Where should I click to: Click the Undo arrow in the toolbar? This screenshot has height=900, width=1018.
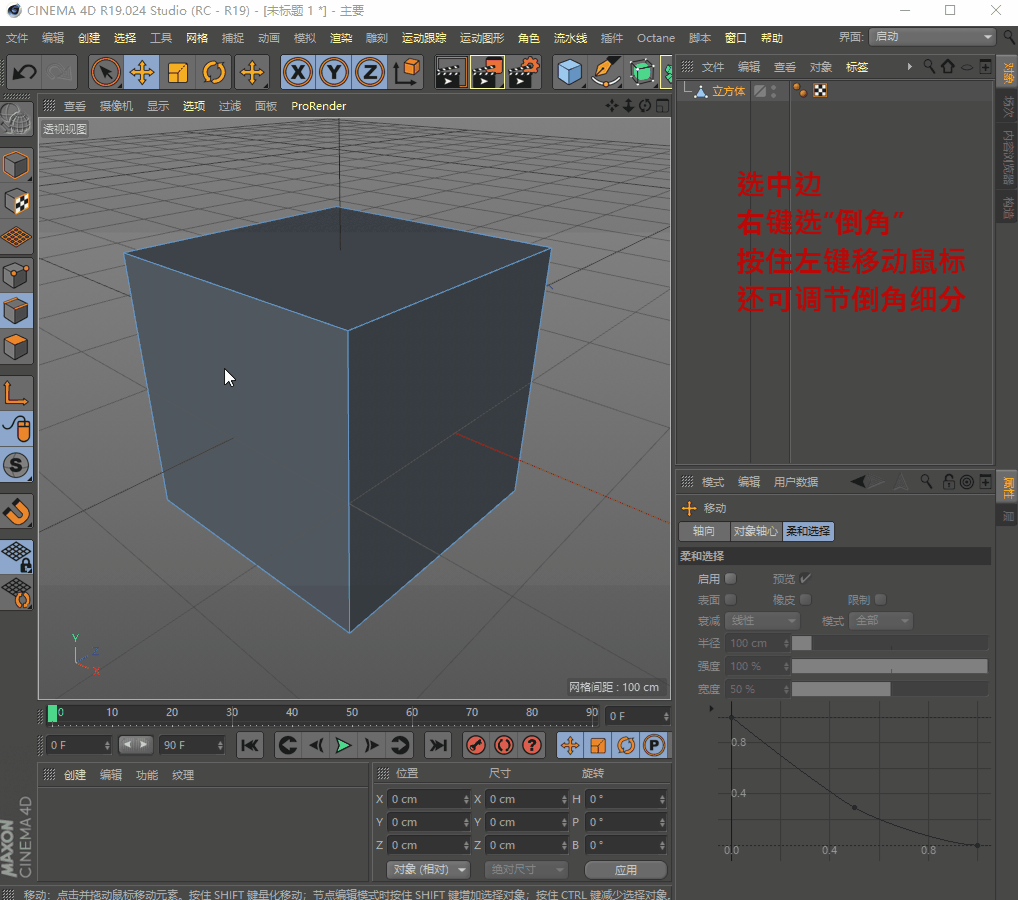tap(24, 73)
